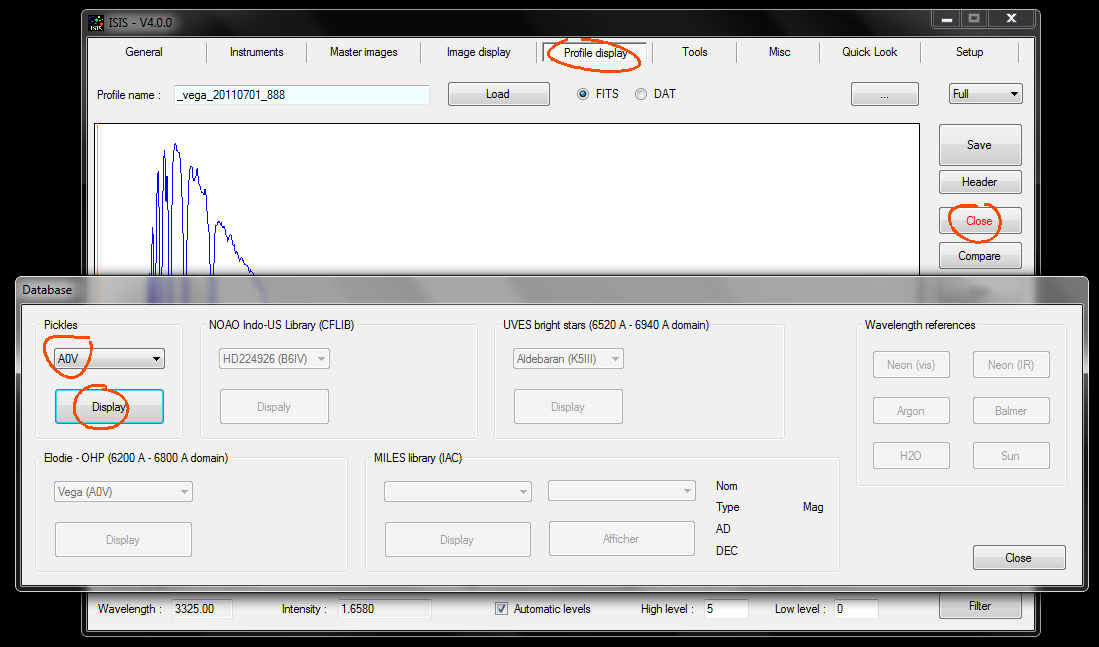Open the Quick Look tab
The image size is (1099, 647).
pos(869,53)
